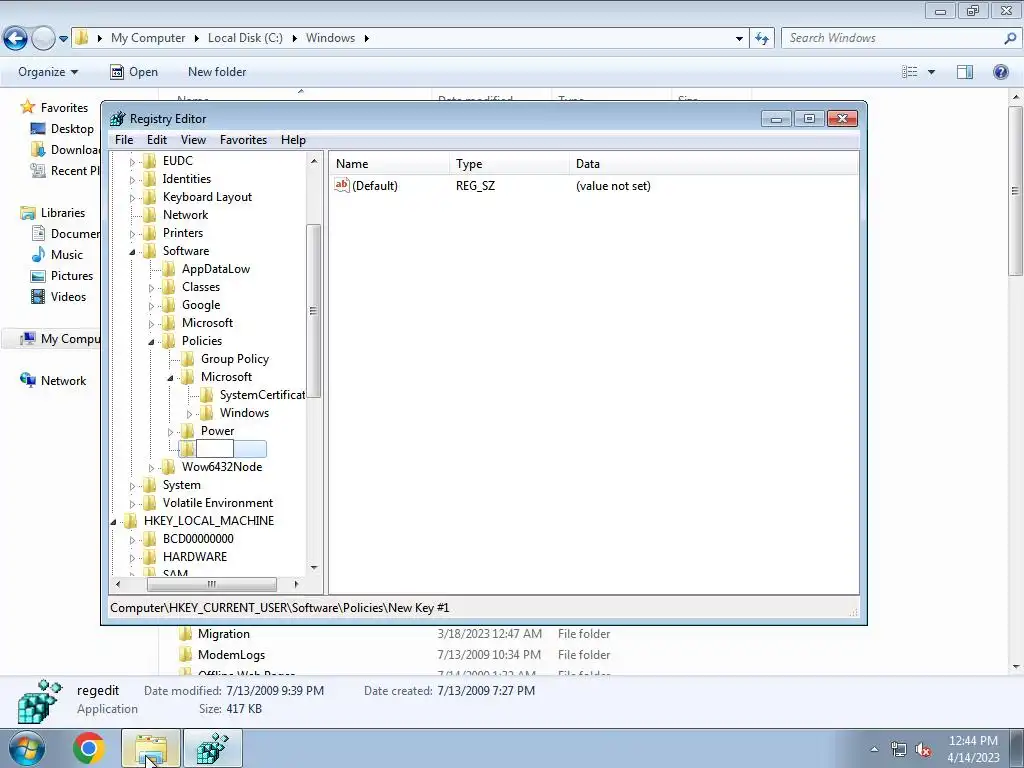Open Google Chrome from the taskbar
This screenshot has height=768, width=1024.
[x=89, y=748]
